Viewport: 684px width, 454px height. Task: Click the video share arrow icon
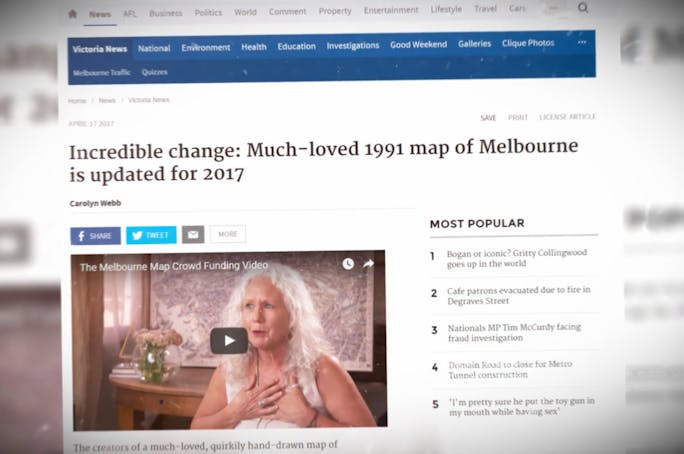[x=369, y=264]
